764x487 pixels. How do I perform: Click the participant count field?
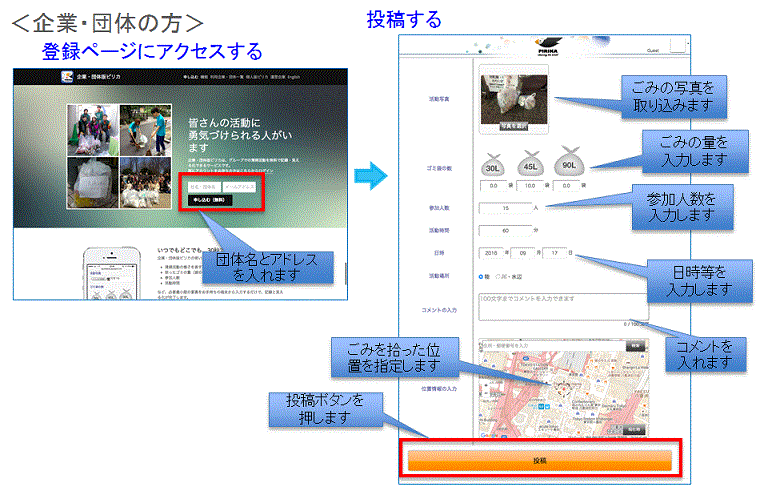503,208
